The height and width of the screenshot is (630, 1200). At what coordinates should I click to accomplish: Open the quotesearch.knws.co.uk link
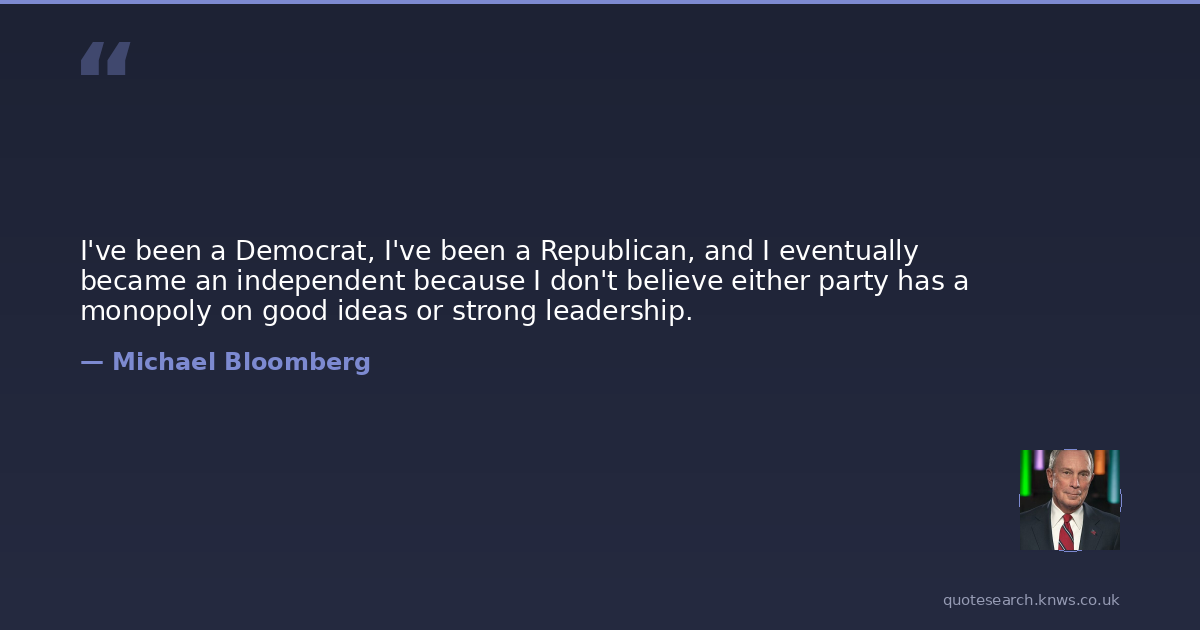pos(1031,600)
